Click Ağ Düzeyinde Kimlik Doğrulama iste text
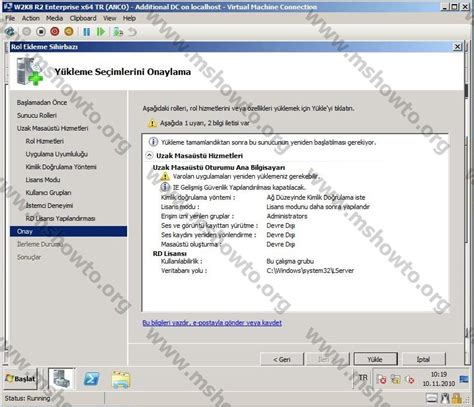Screen dimensions: 474x407 [316, 197]
